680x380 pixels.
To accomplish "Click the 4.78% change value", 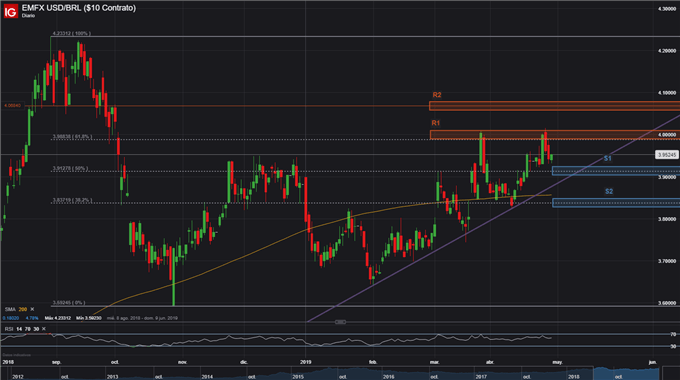I will 32,318.
